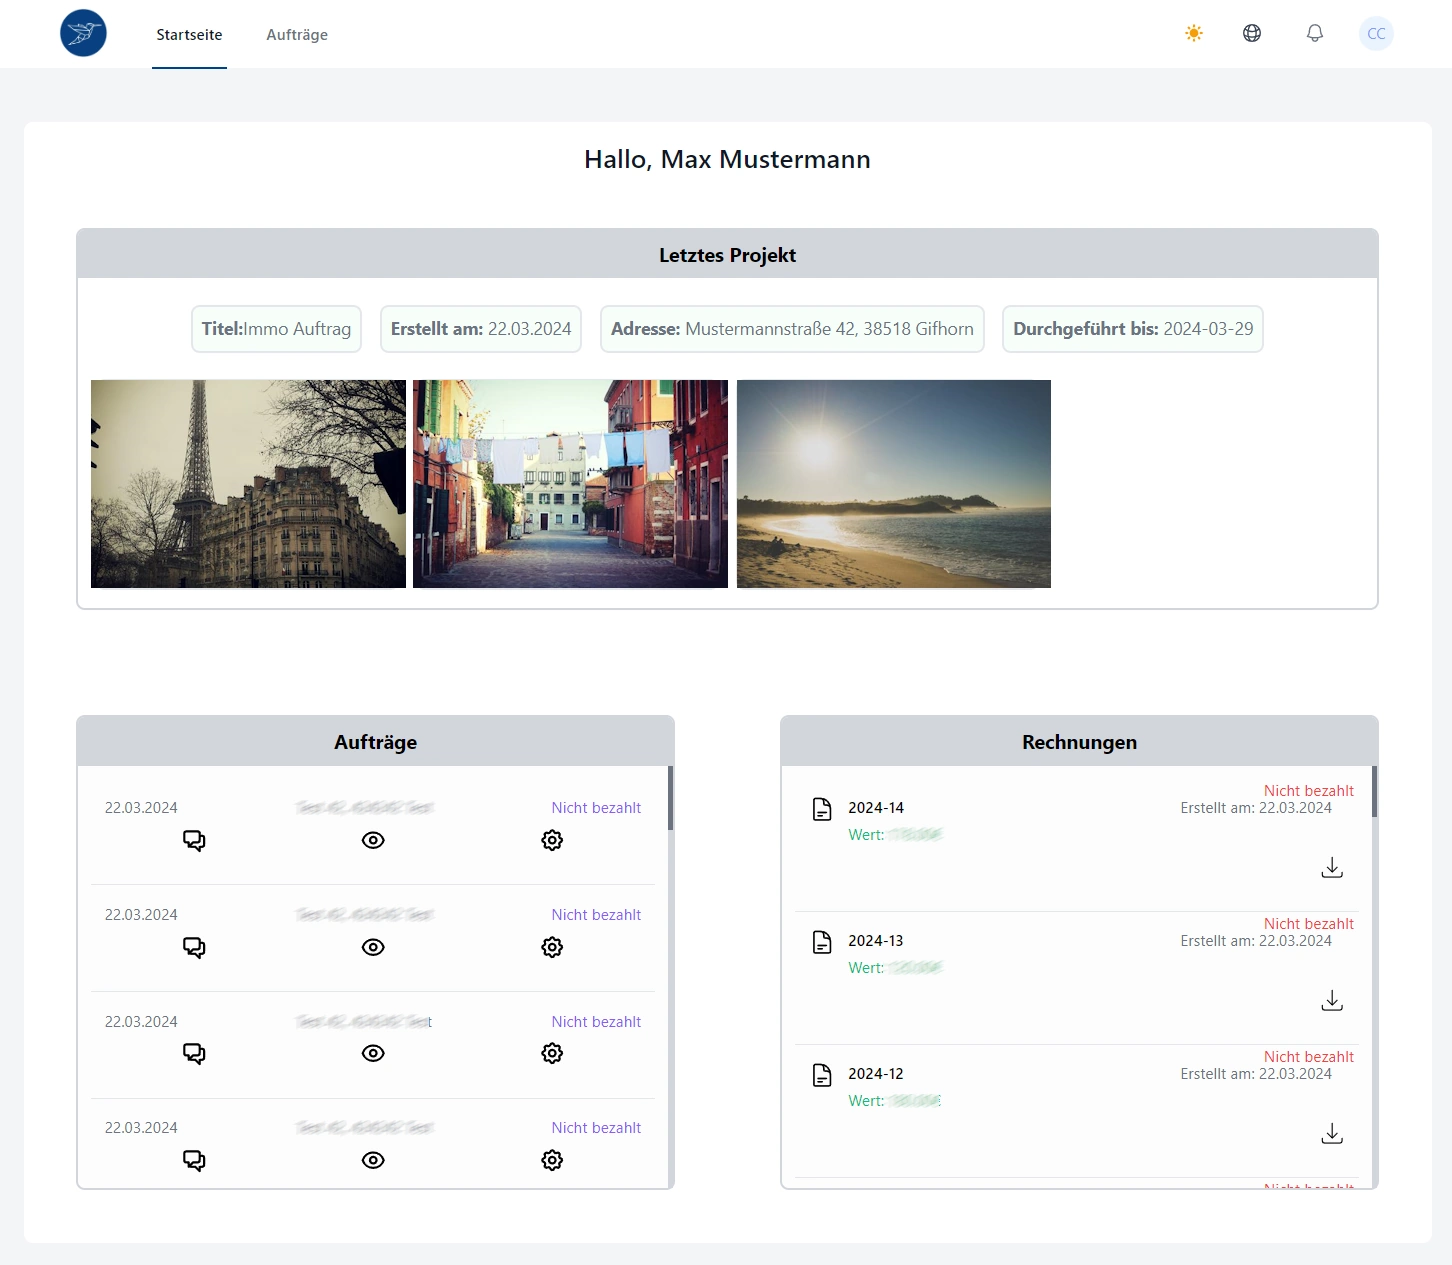1452x1265 pixels.
Task: Click invoice number 2024-12
Action: pos(876,1074)
